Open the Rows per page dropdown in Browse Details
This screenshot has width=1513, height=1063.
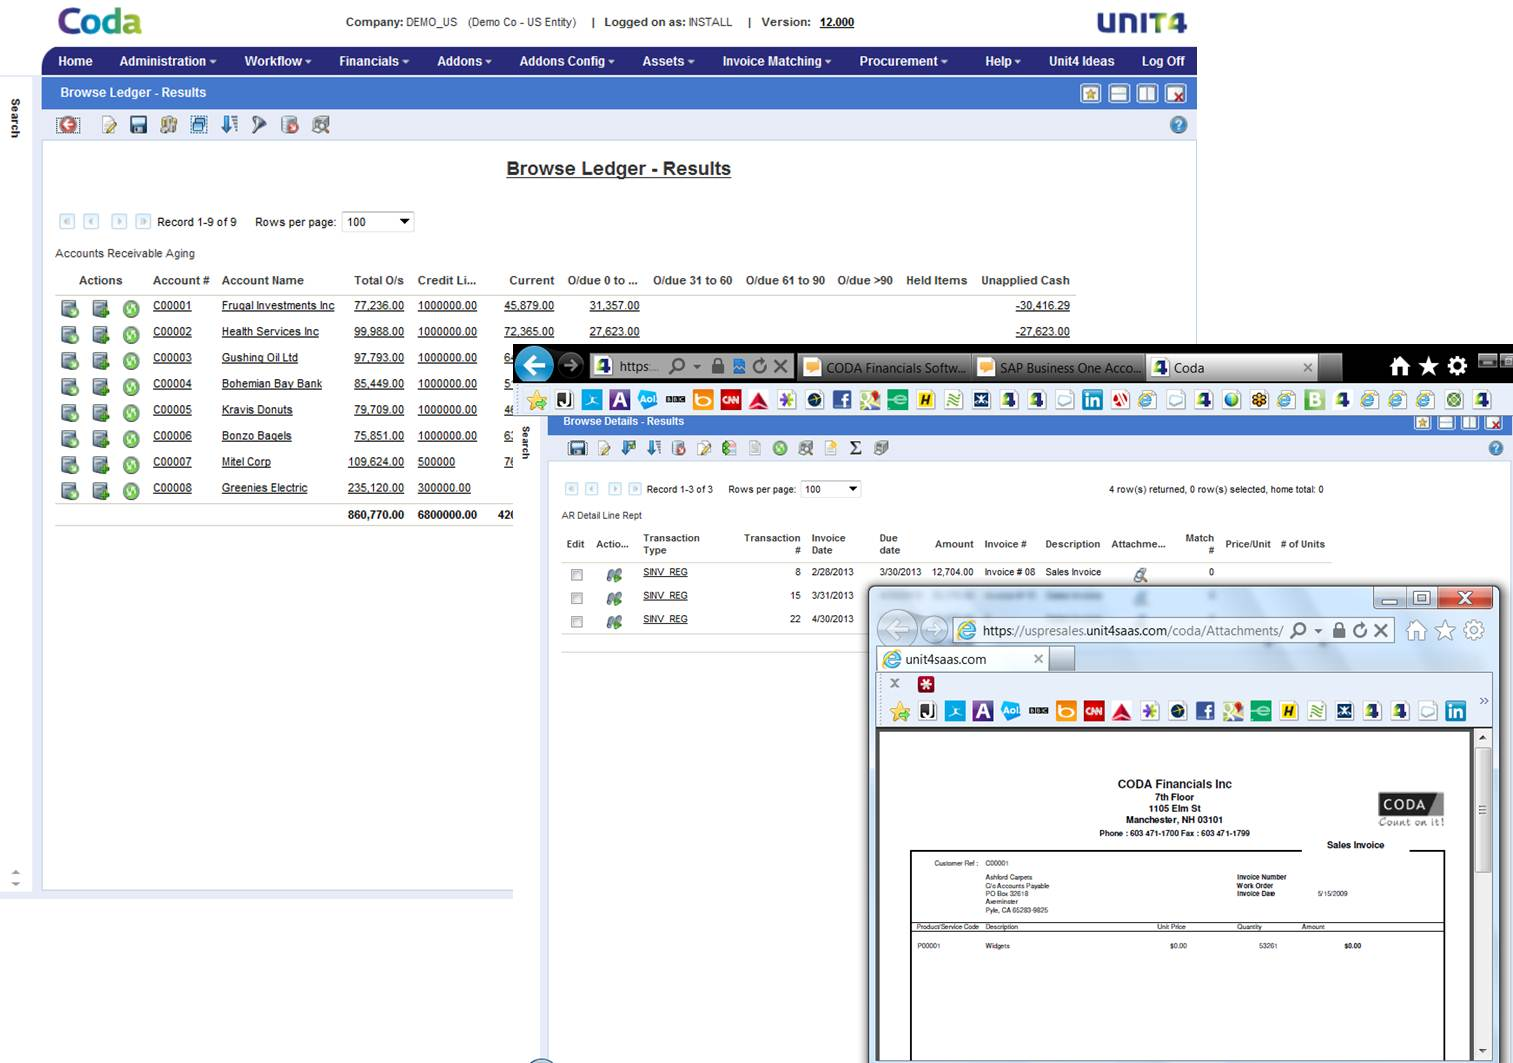[x=831, y=489]
